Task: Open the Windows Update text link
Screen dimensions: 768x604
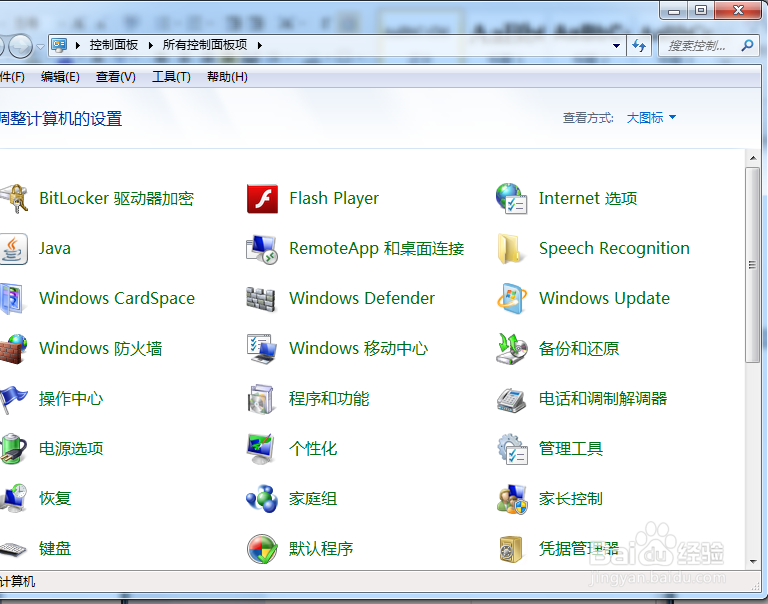Action: pos(604,298)
